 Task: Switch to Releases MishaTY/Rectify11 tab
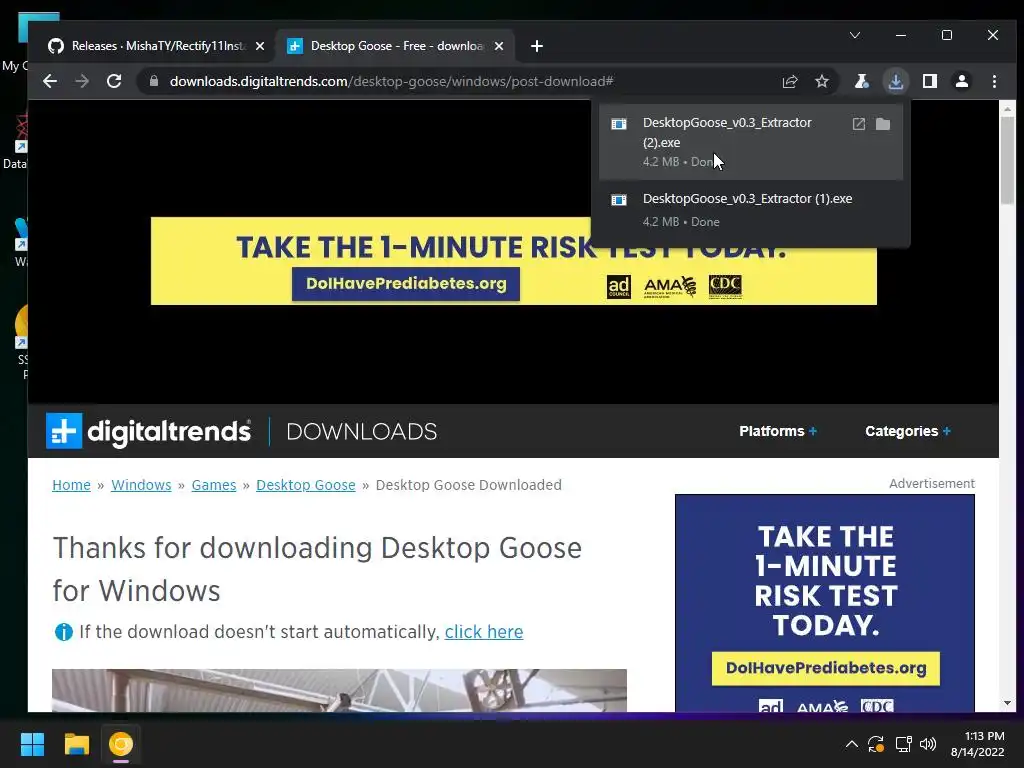[157, 46]
